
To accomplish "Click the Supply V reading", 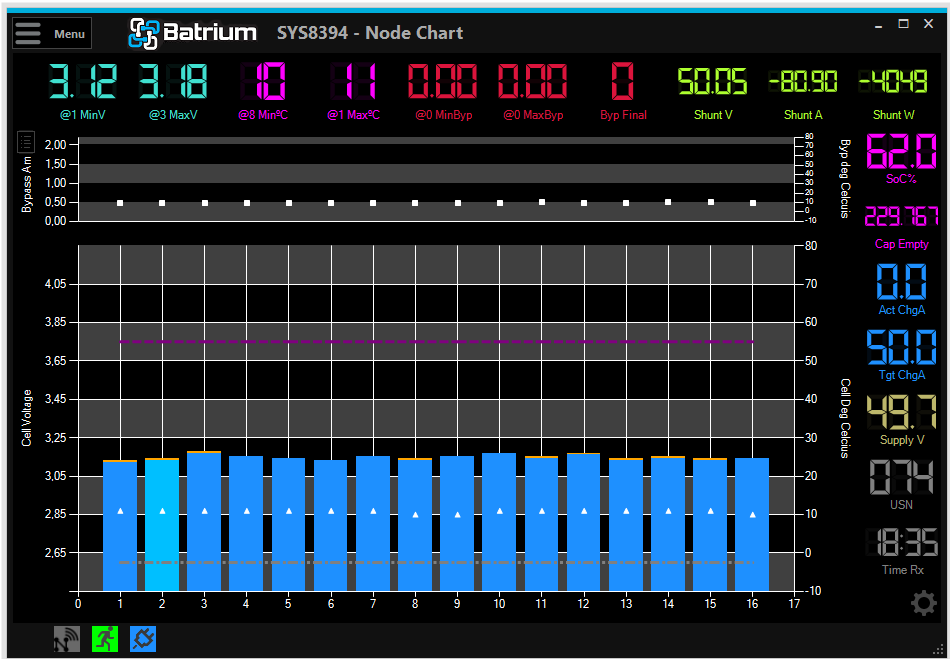I will (901, 413).
